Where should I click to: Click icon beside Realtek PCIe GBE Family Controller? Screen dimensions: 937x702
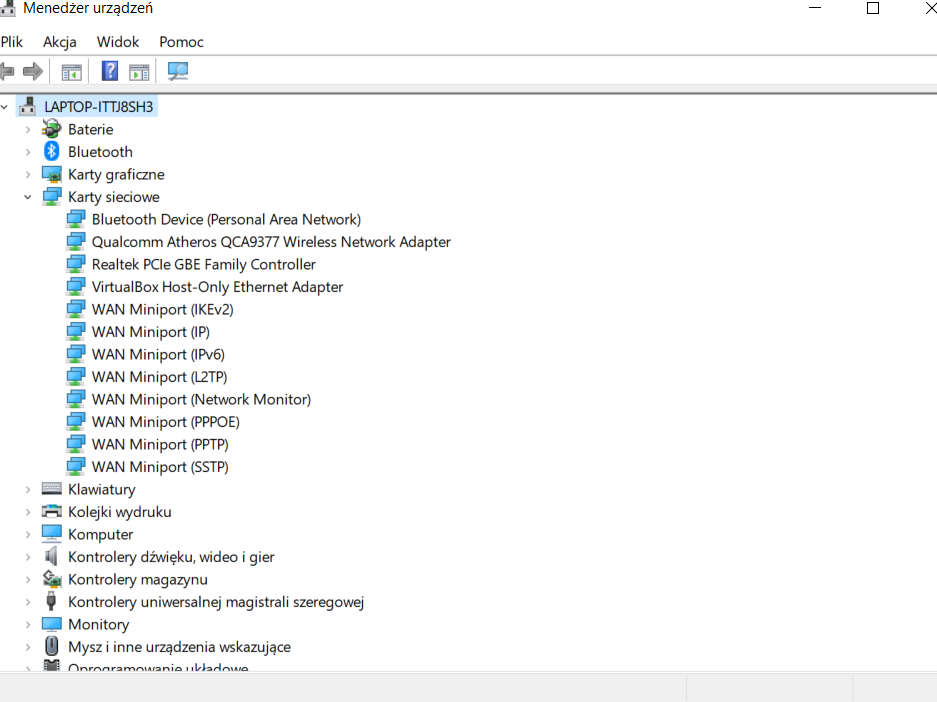75,264
